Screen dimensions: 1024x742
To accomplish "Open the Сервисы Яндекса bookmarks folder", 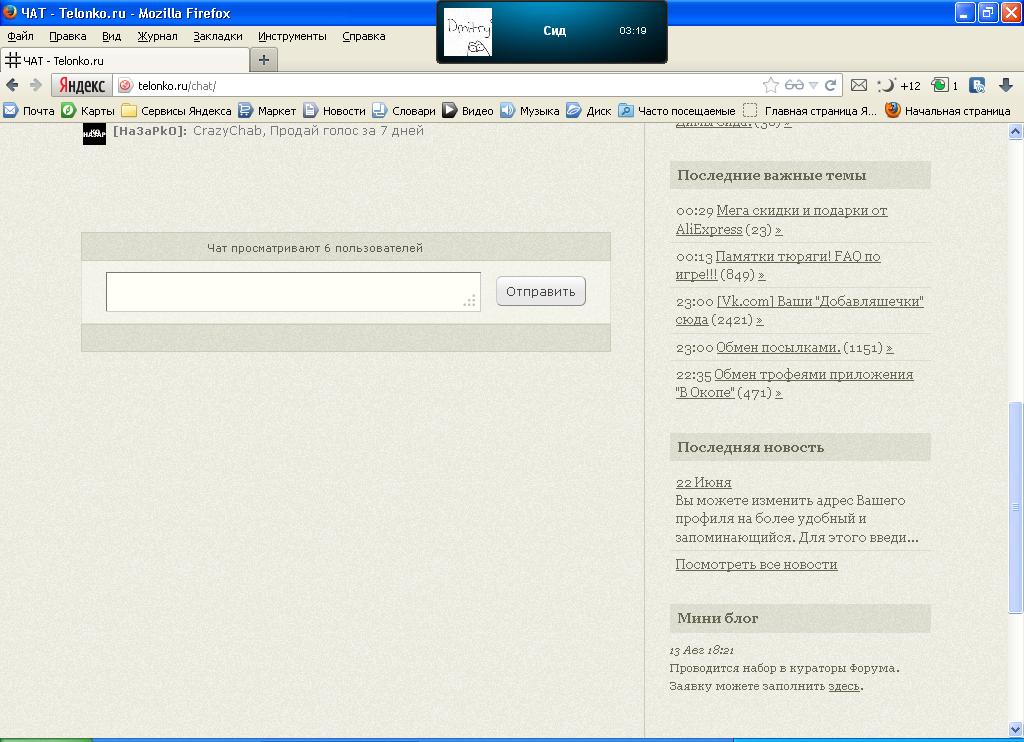I will click(176, 111).
